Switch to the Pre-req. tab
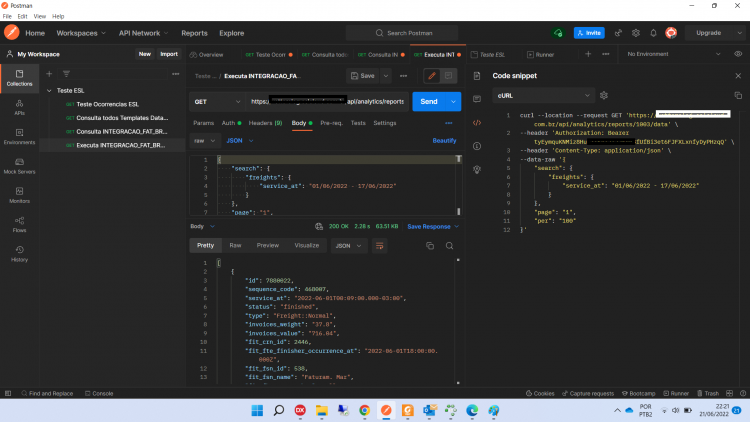 pos(331,123)
